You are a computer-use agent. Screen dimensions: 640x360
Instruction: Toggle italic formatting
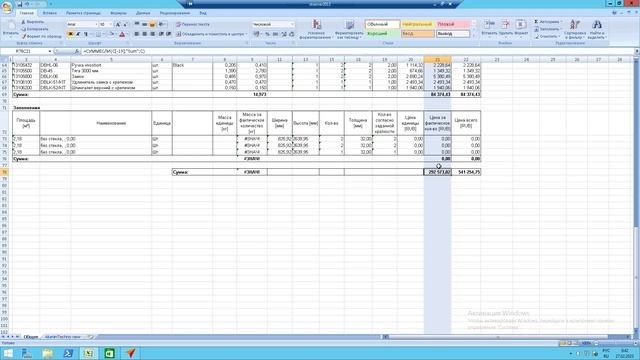tap(78, 34)
